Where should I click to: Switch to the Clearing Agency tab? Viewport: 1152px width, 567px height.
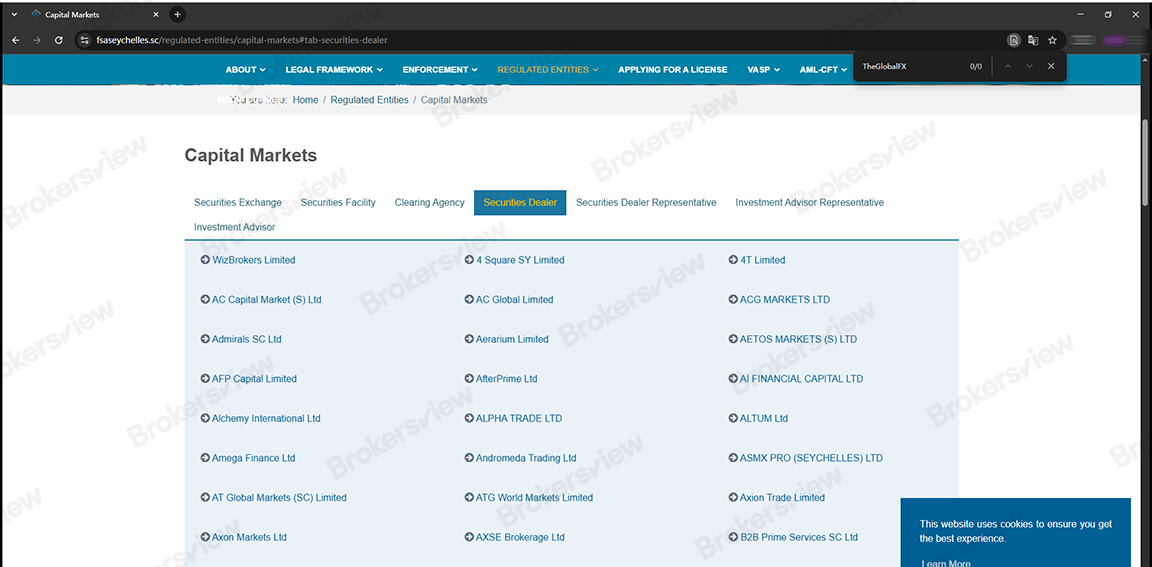click(x=430, y=202)
